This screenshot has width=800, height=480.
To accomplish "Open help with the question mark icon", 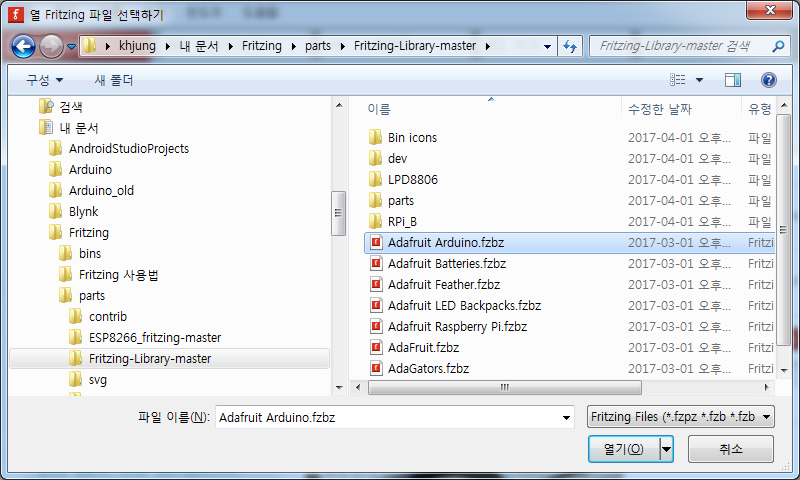I will [768, 80].
